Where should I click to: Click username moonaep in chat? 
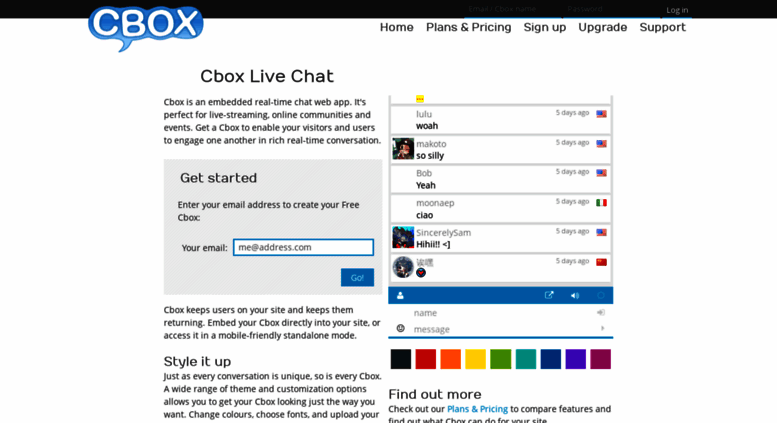click(x=435, y=203)
